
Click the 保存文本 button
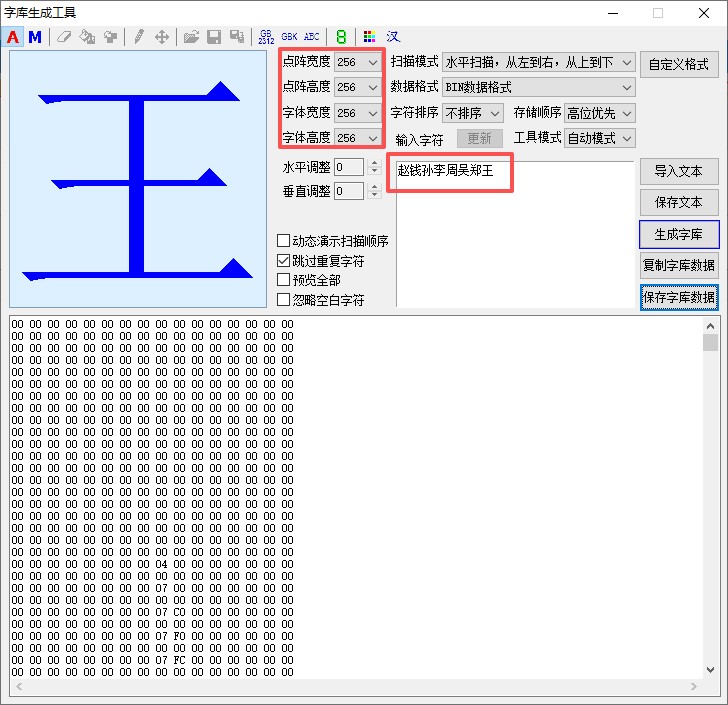(x=679, y=202)
